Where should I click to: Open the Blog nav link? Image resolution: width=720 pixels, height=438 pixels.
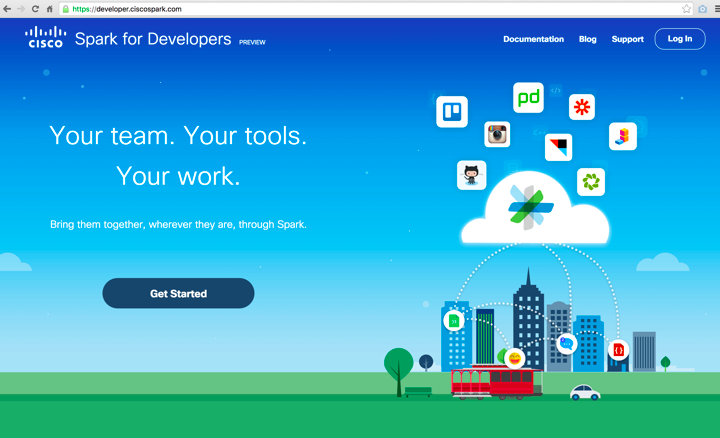587,39
